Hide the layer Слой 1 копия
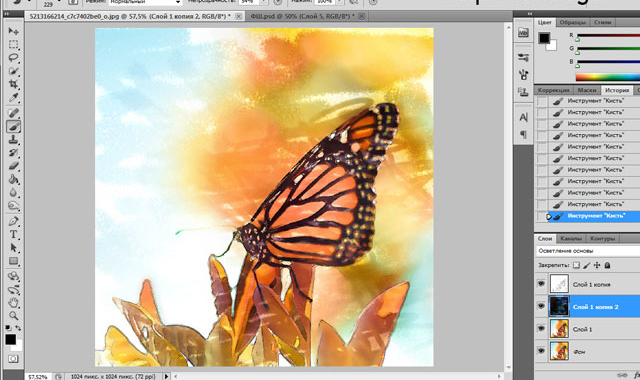 coord(541,283)
